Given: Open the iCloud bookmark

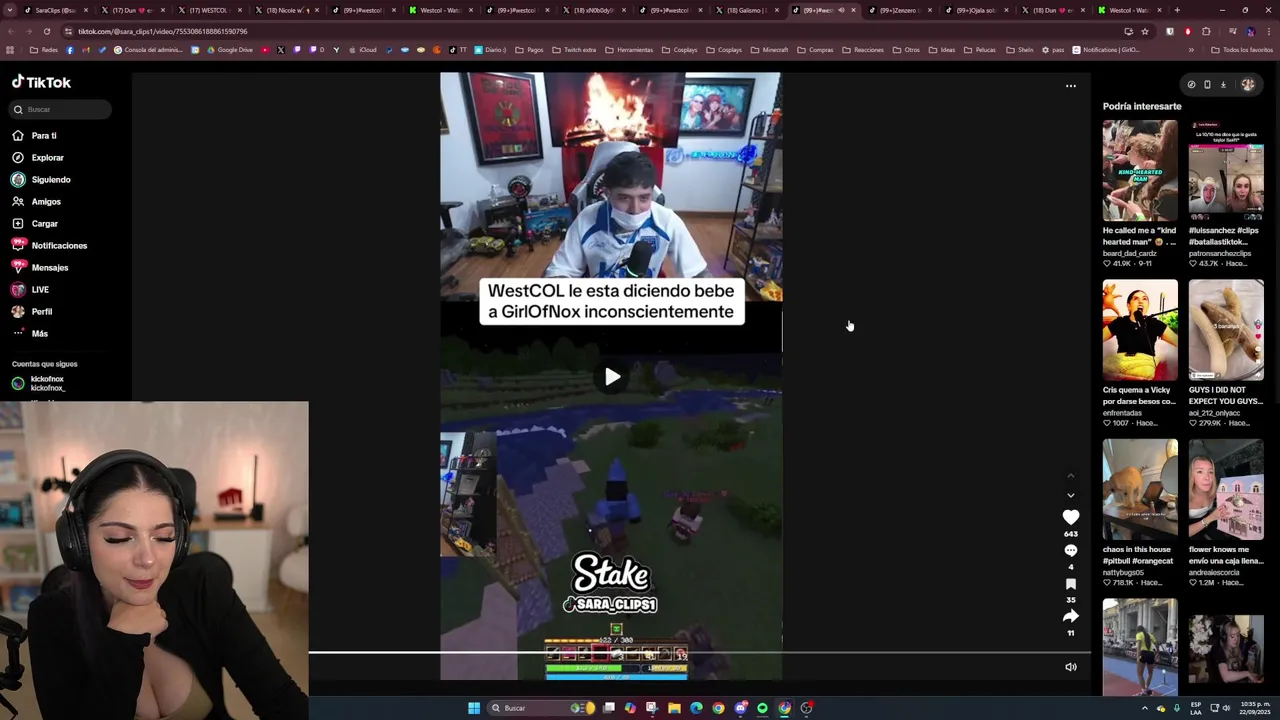Looking at the screenshot, I should point(363,50).
